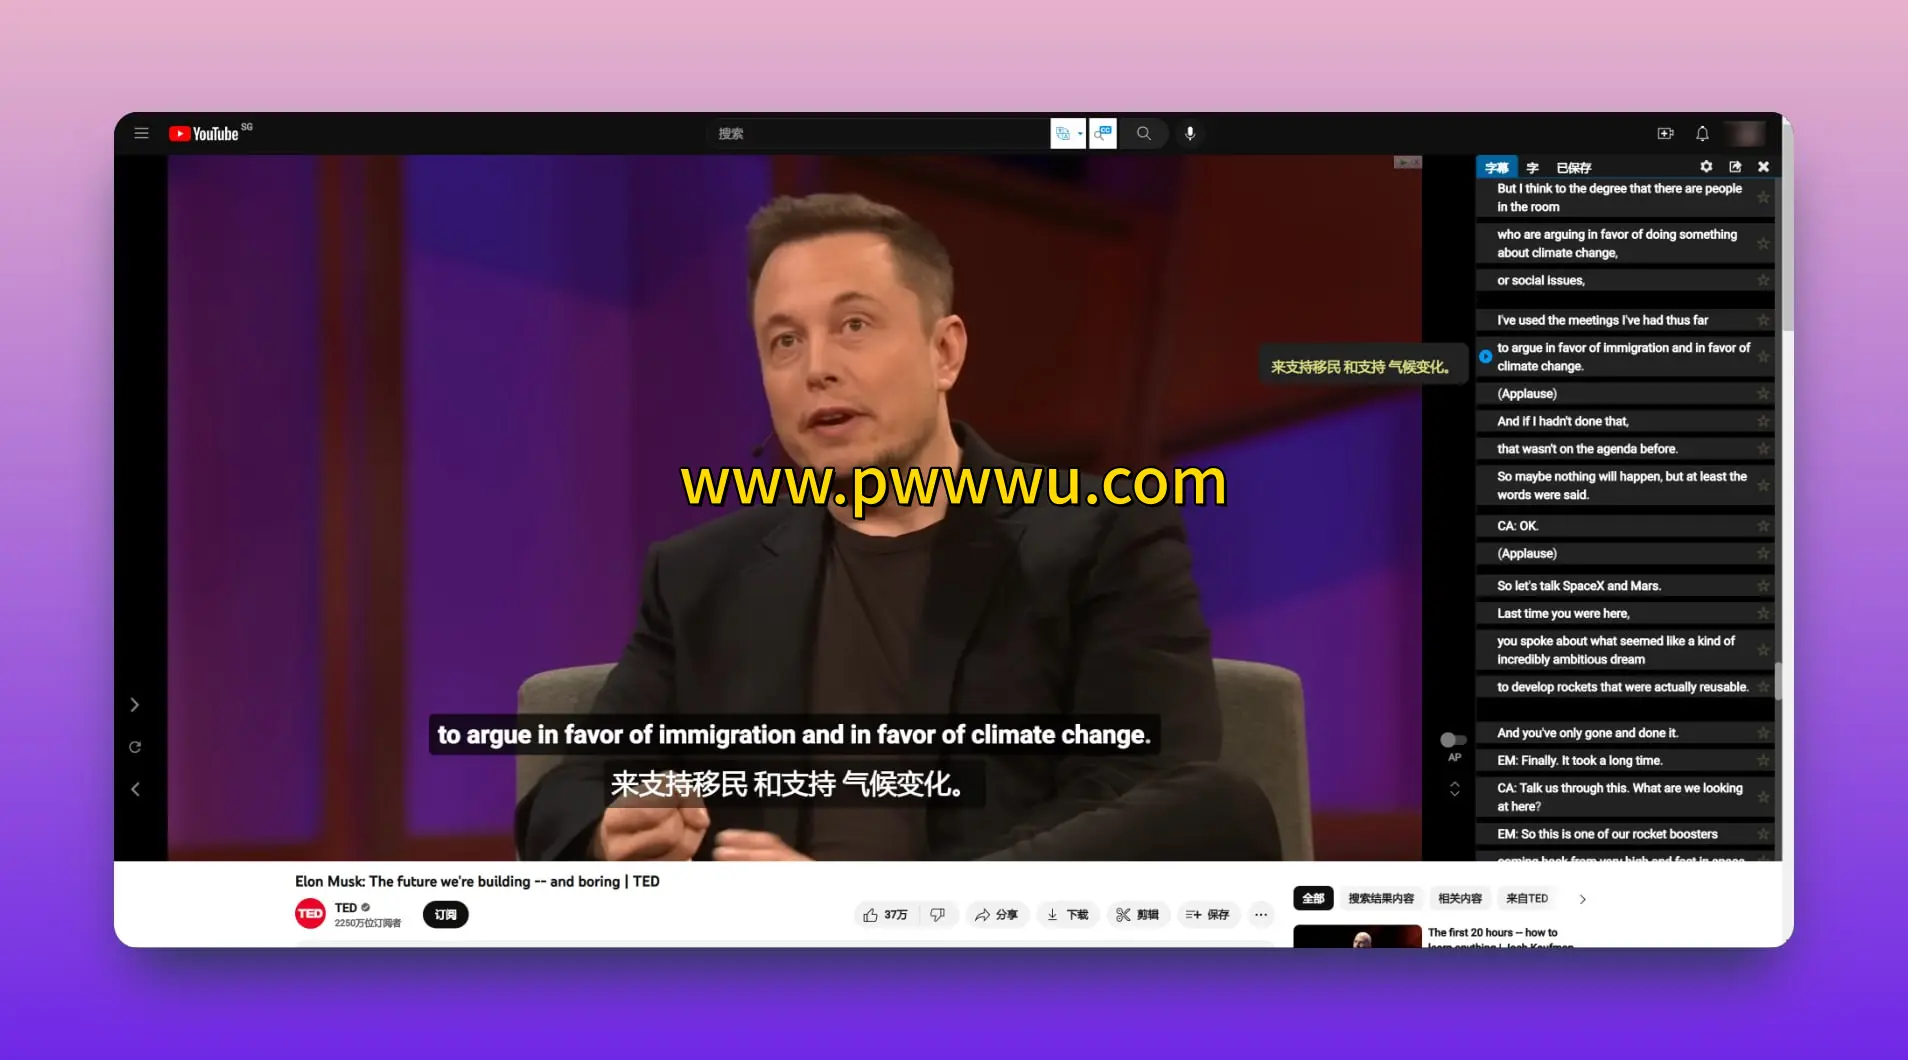Click the subtitle search CC icon
The image size is (1908, 1060).
(1103, 133)
